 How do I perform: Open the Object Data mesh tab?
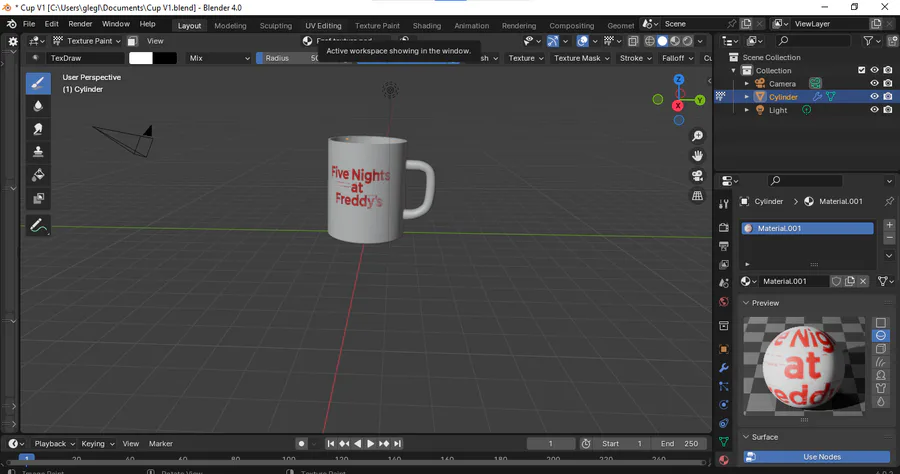724,442
